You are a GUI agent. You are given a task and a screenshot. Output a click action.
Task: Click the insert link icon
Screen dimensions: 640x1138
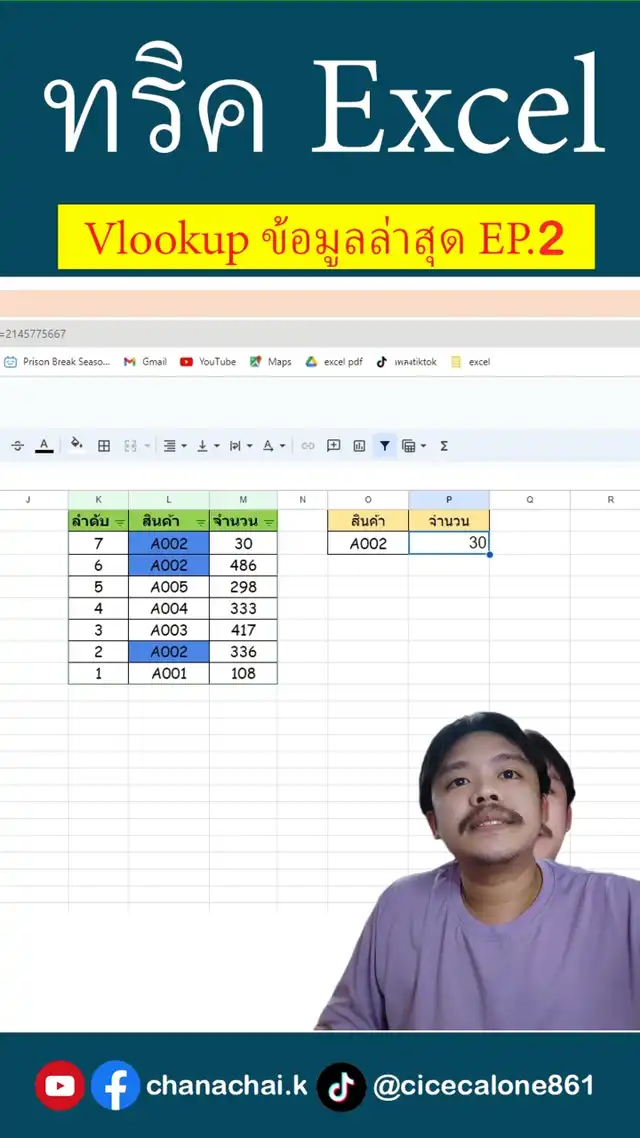(x=308, y=446)
